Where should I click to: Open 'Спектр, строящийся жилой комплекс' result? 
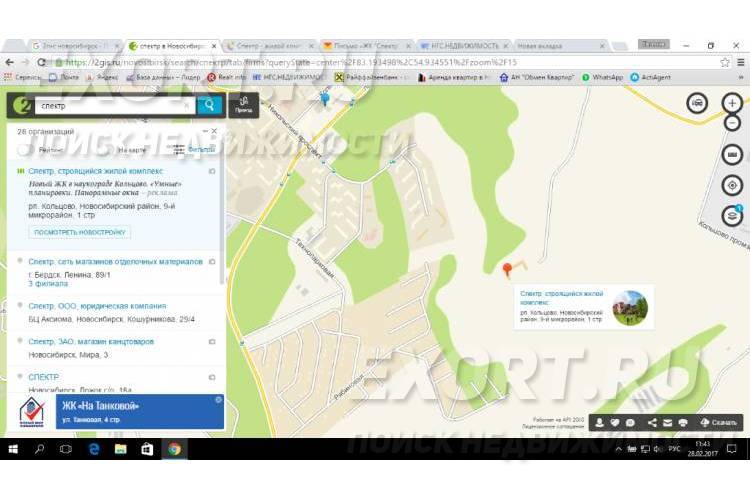point(96,171)
